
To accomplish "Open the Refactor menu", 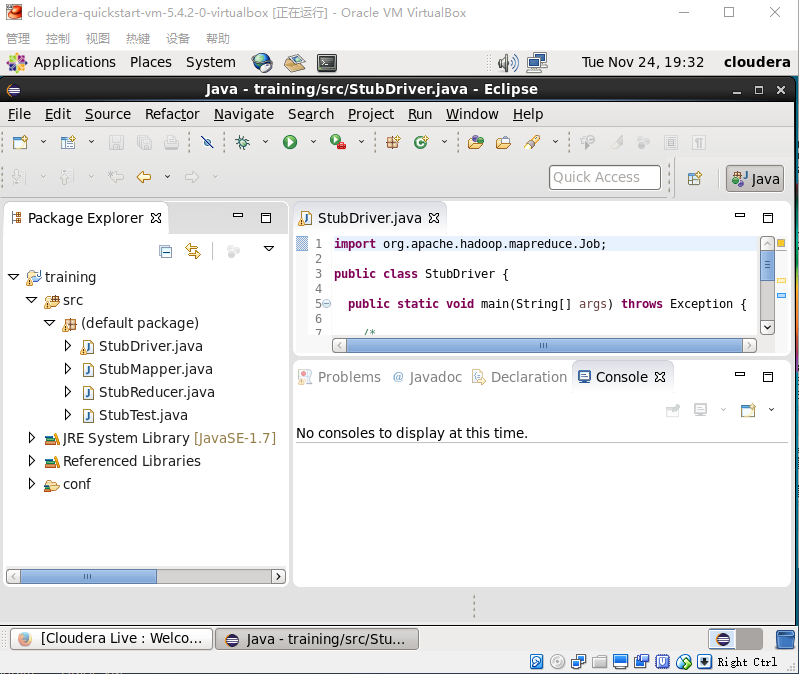I will (x=172, y=114).
